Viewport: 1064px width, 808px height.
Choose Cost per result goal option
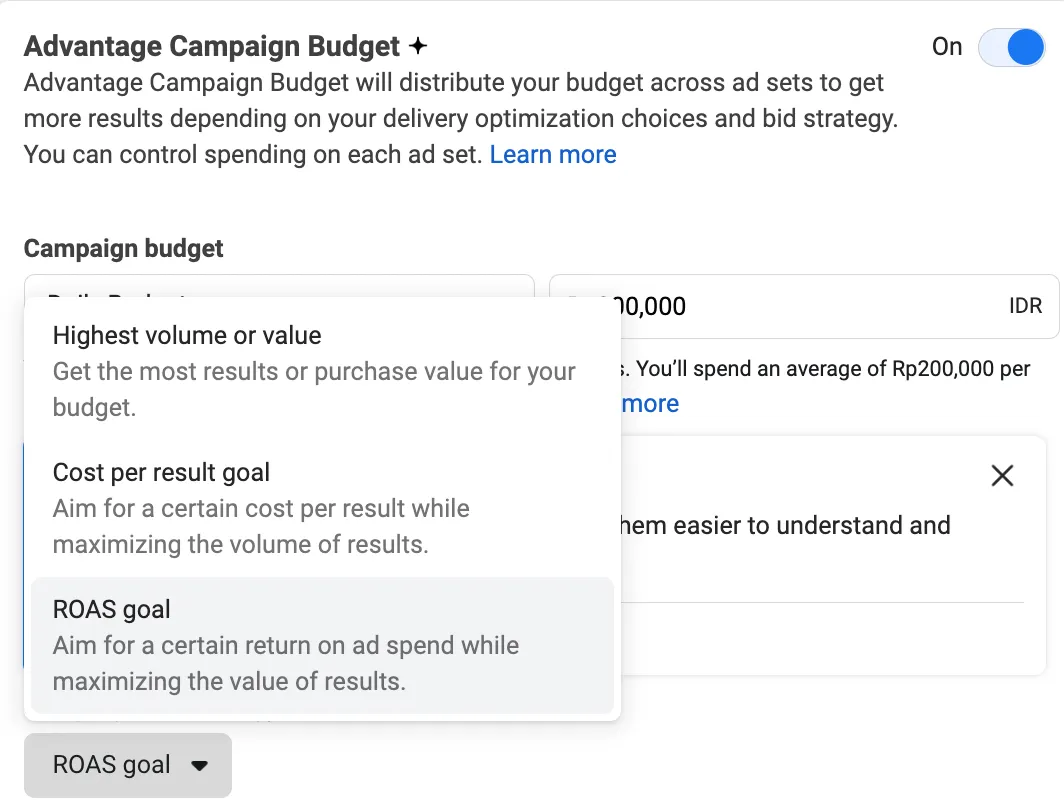(x=322, y=508)
